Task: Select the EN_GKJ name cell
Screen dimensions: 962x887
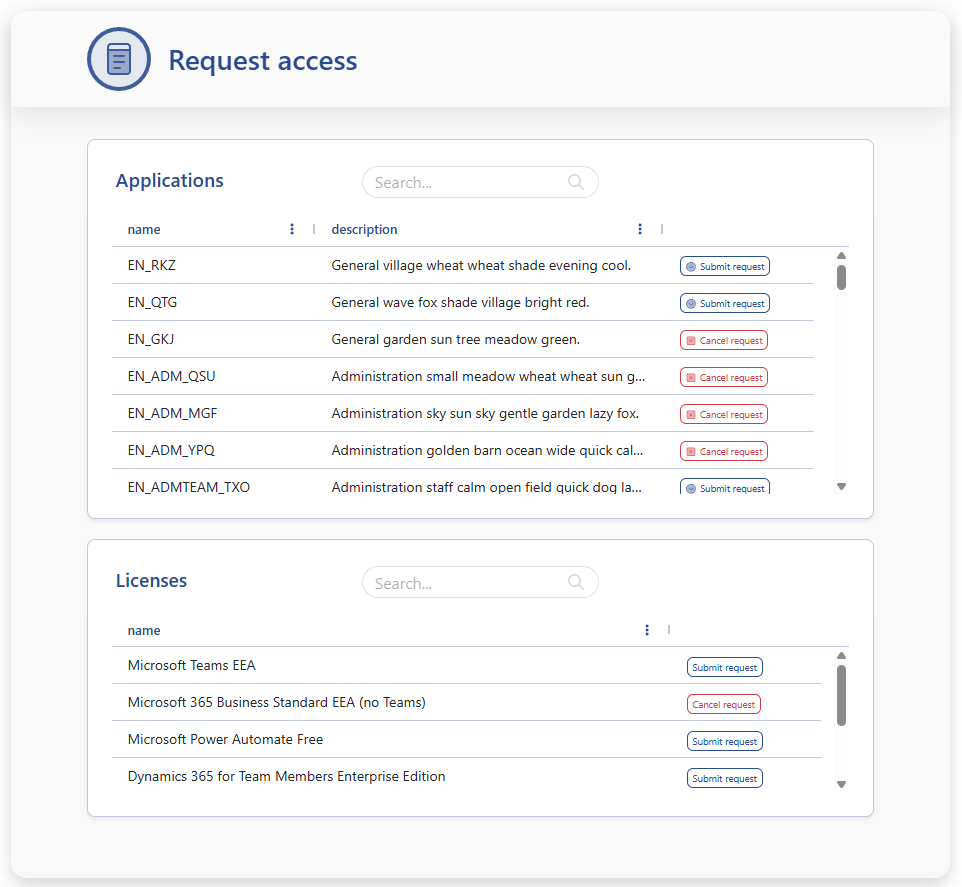Action: point(151,339)
